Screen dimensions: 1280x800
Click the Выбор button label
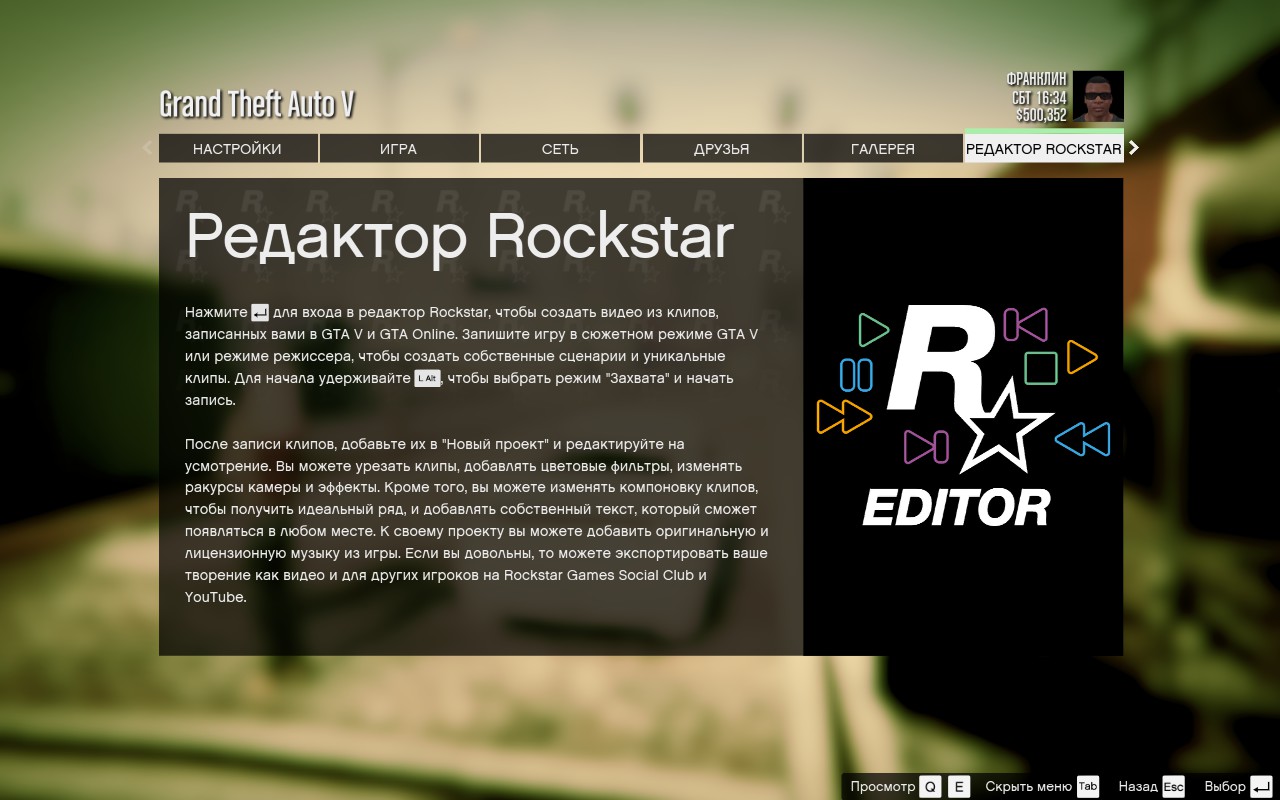pyautogui.click(x=1225, y=787)
